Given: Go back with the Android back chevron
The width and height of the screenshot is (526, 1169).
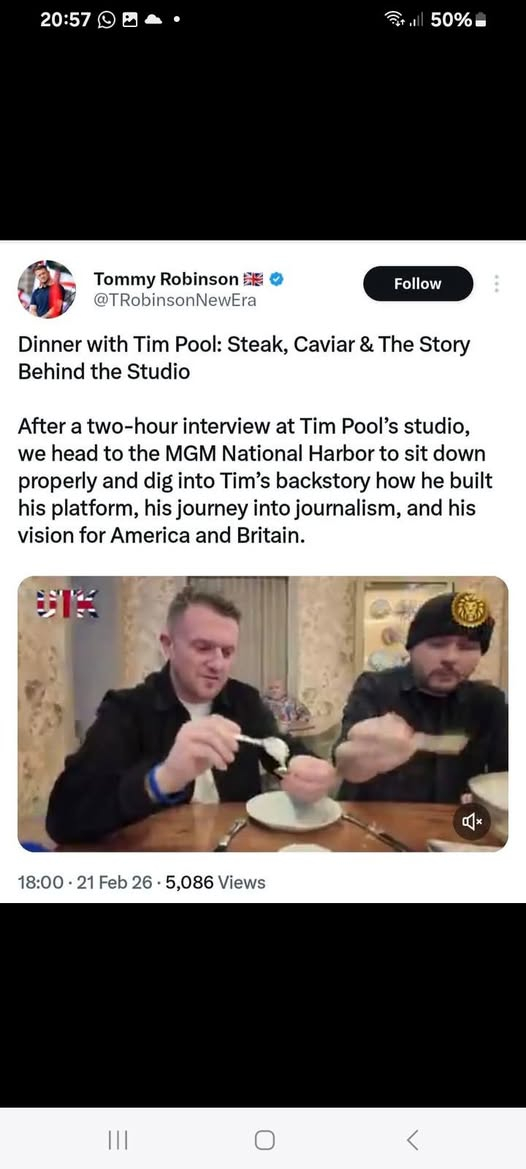Looking at the screenshot, I should pyautogui.click(x=413, y=1139).
